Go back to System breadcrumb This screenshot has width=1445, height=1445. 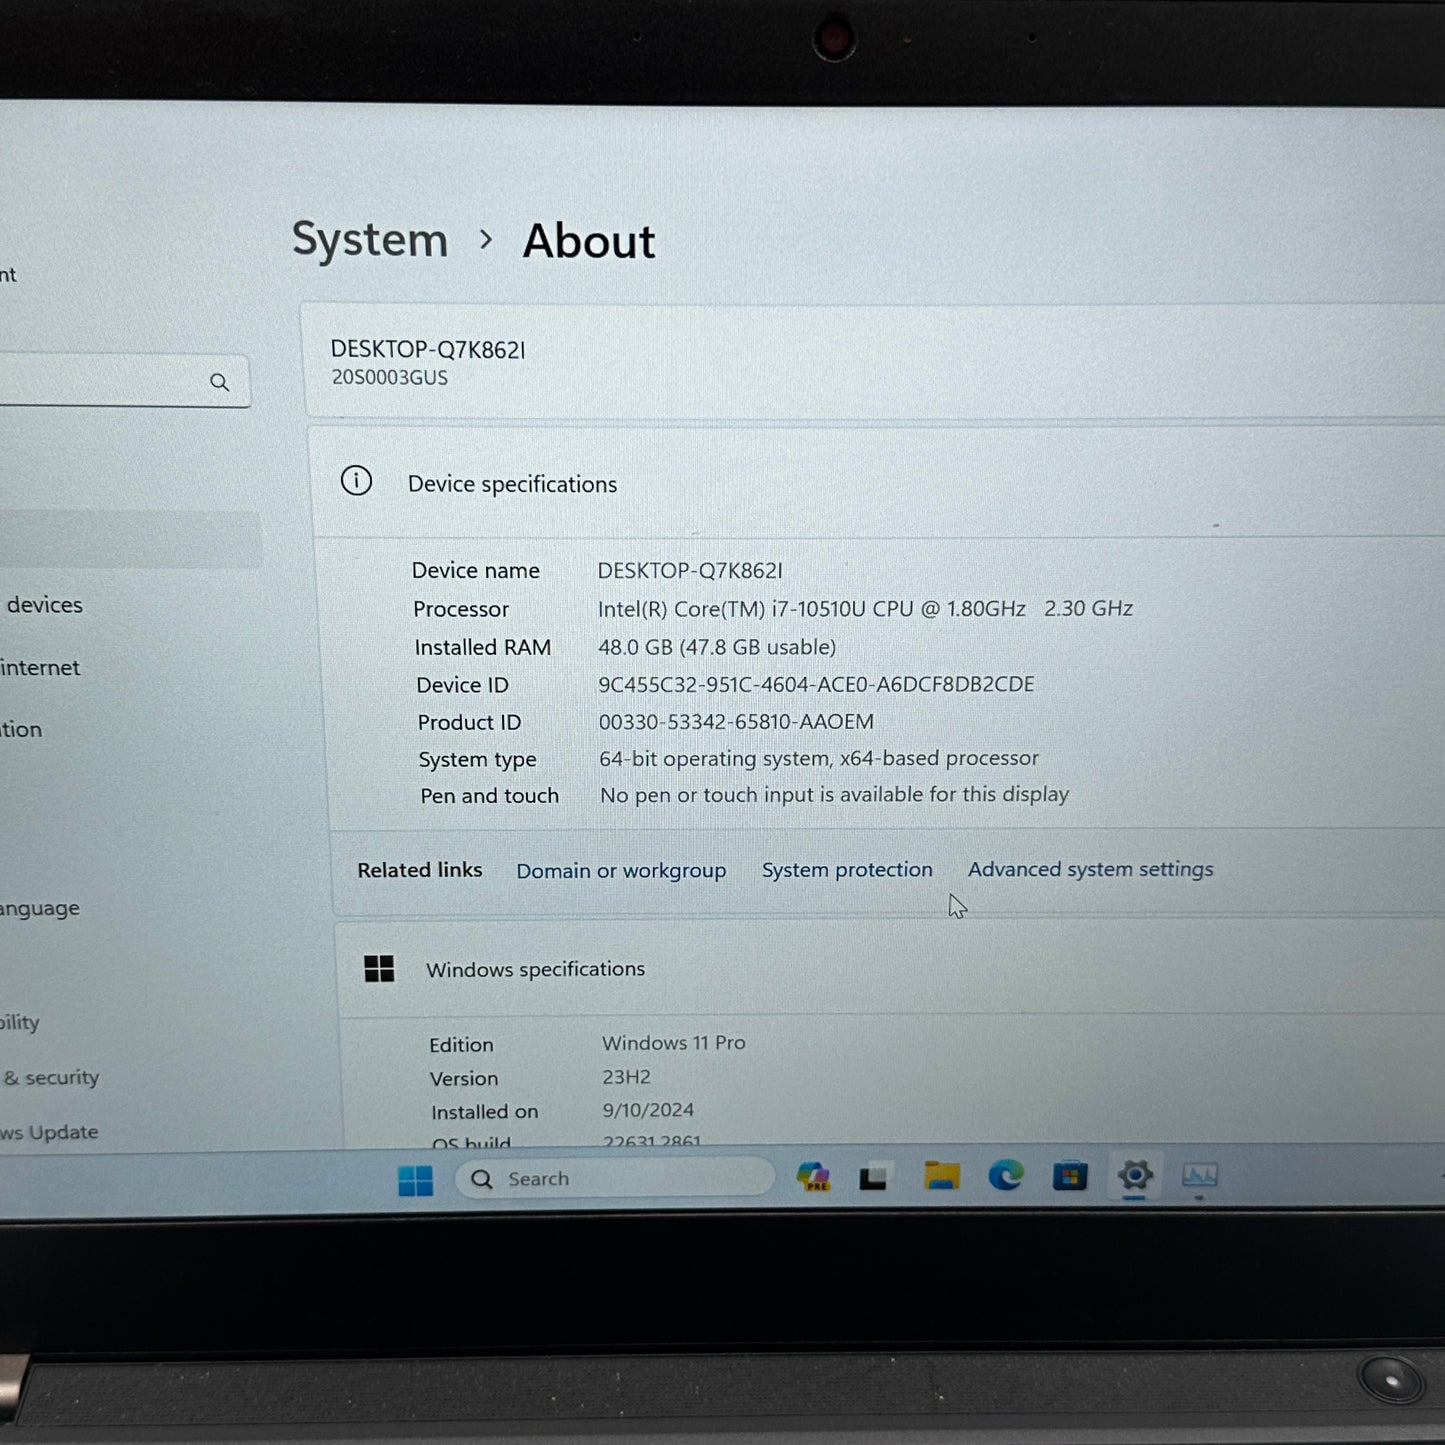[x=370, y=240]
